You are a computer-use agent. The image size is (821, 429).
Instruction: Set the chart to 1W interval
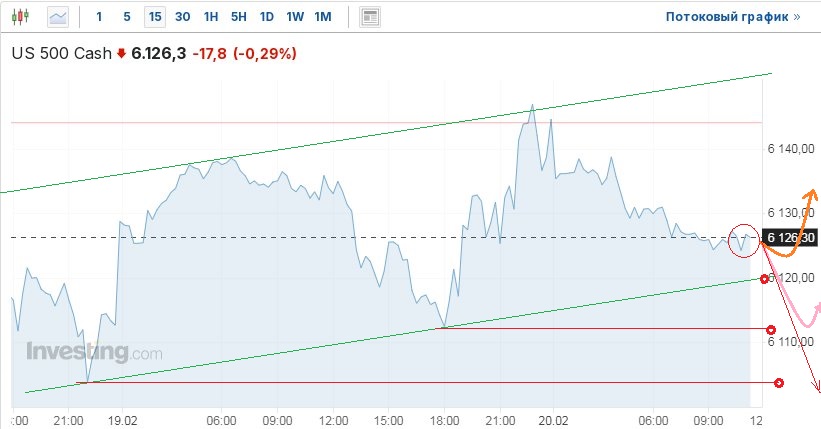tap(294, 16)
